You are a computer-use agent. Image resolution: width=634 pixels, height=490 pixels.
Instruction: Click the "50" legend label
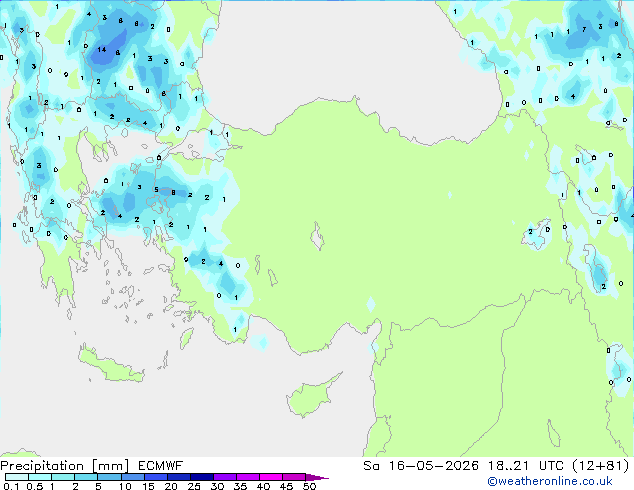309,486
